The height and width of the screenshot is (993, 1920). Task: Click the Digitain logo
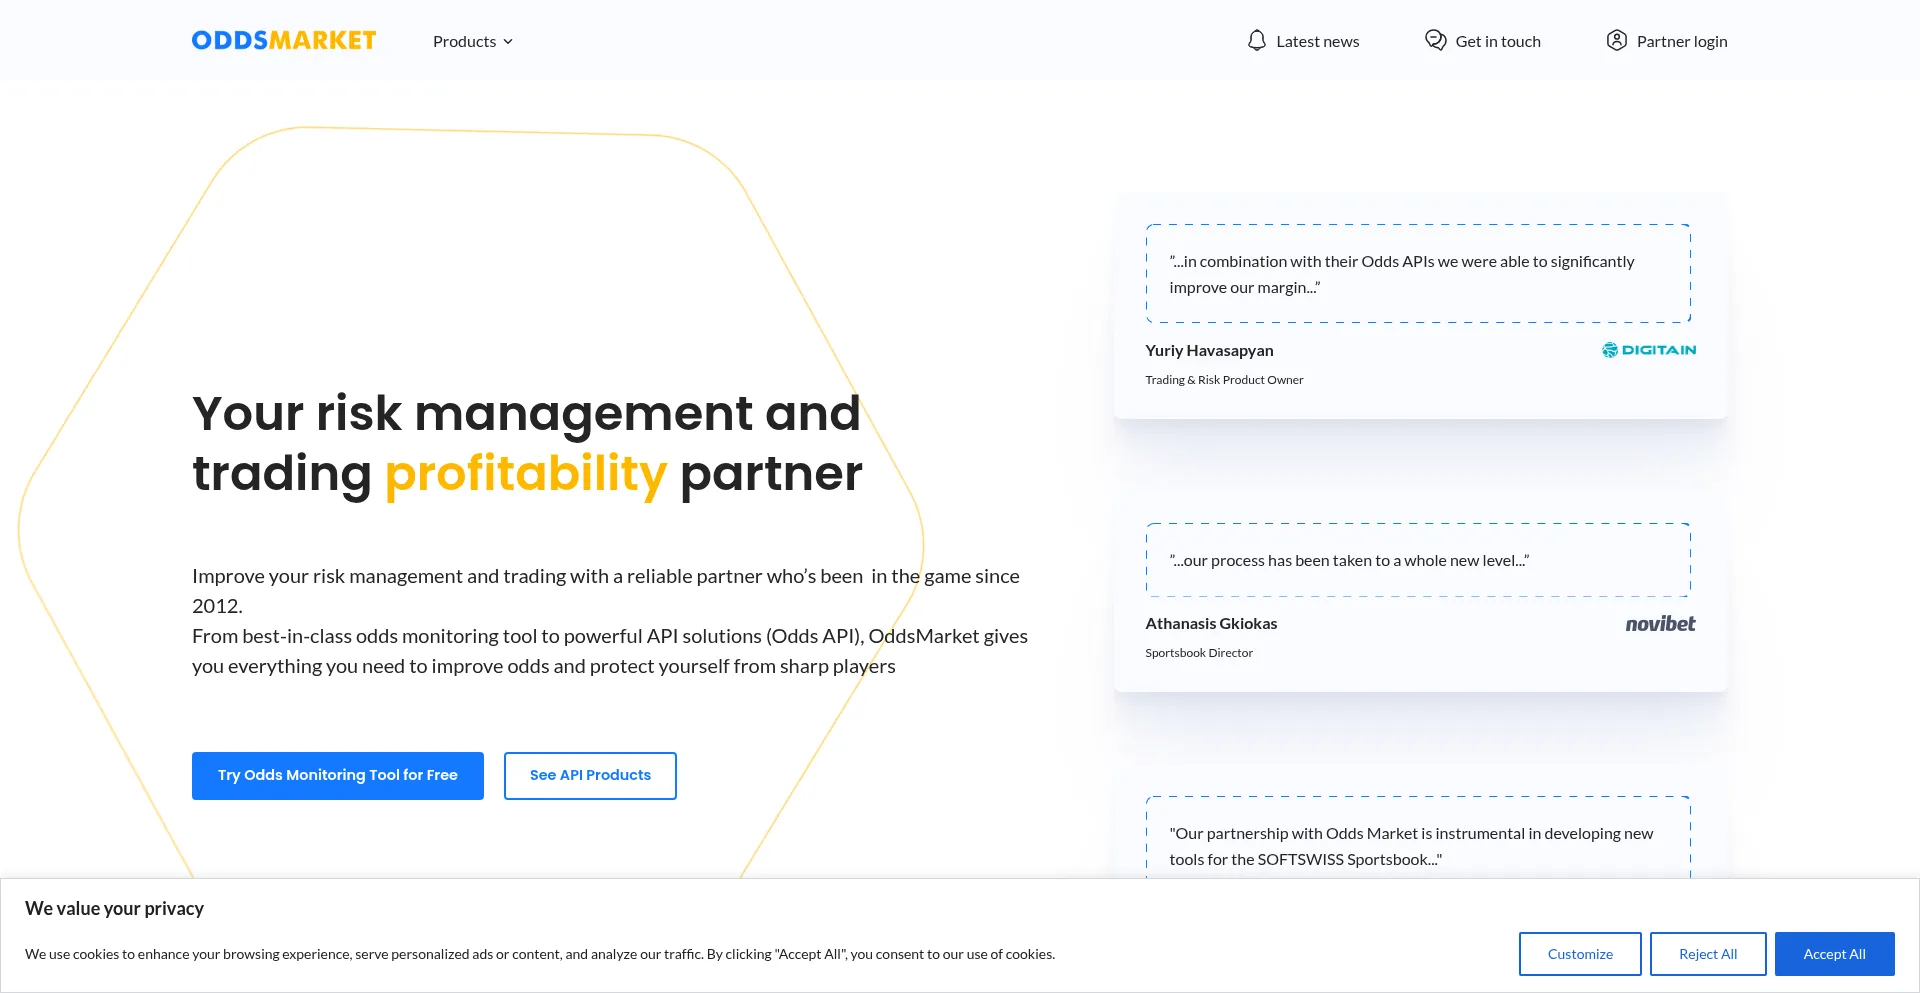coord(1649,350)
